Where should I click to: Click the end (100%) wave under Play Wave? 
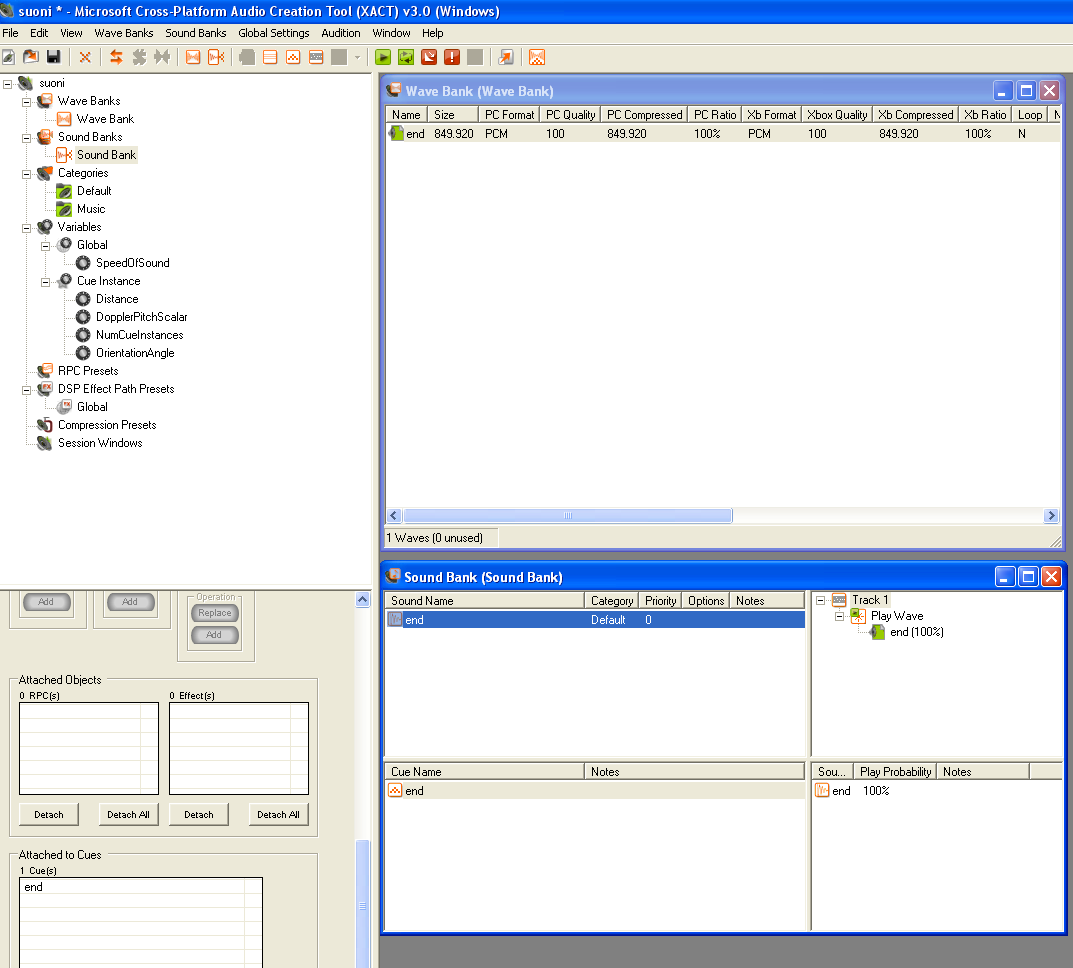916,632
